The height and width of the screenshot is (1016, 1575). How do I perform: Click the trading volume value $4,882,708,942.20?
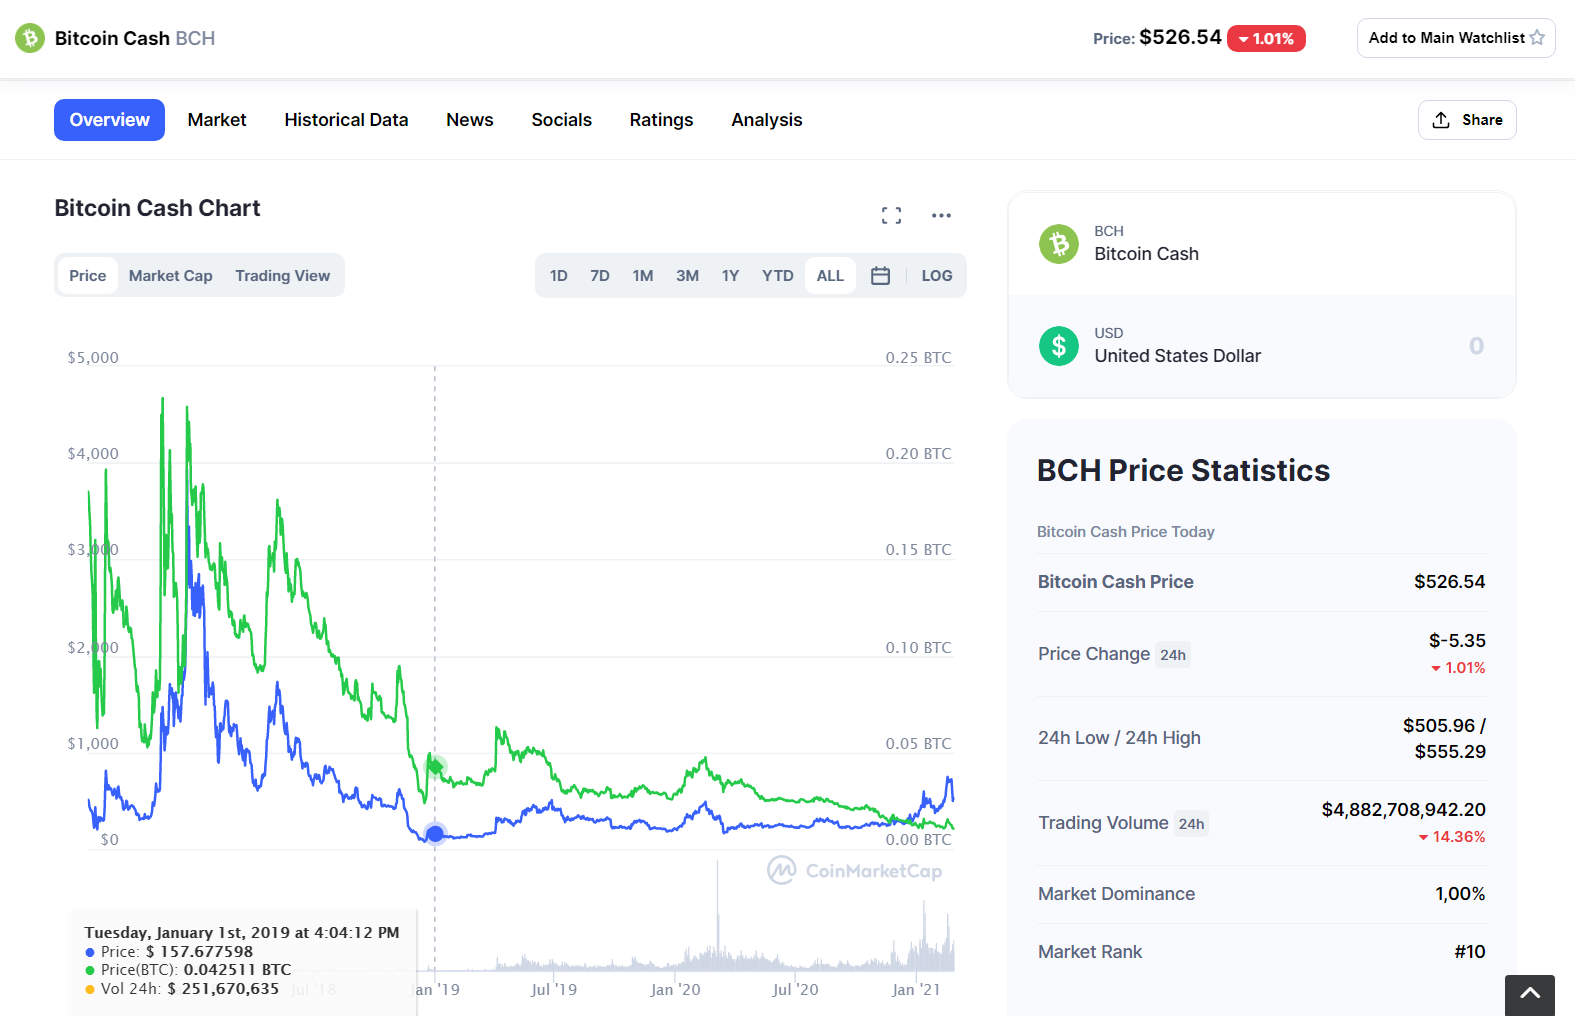click(x=1404, y=810)
